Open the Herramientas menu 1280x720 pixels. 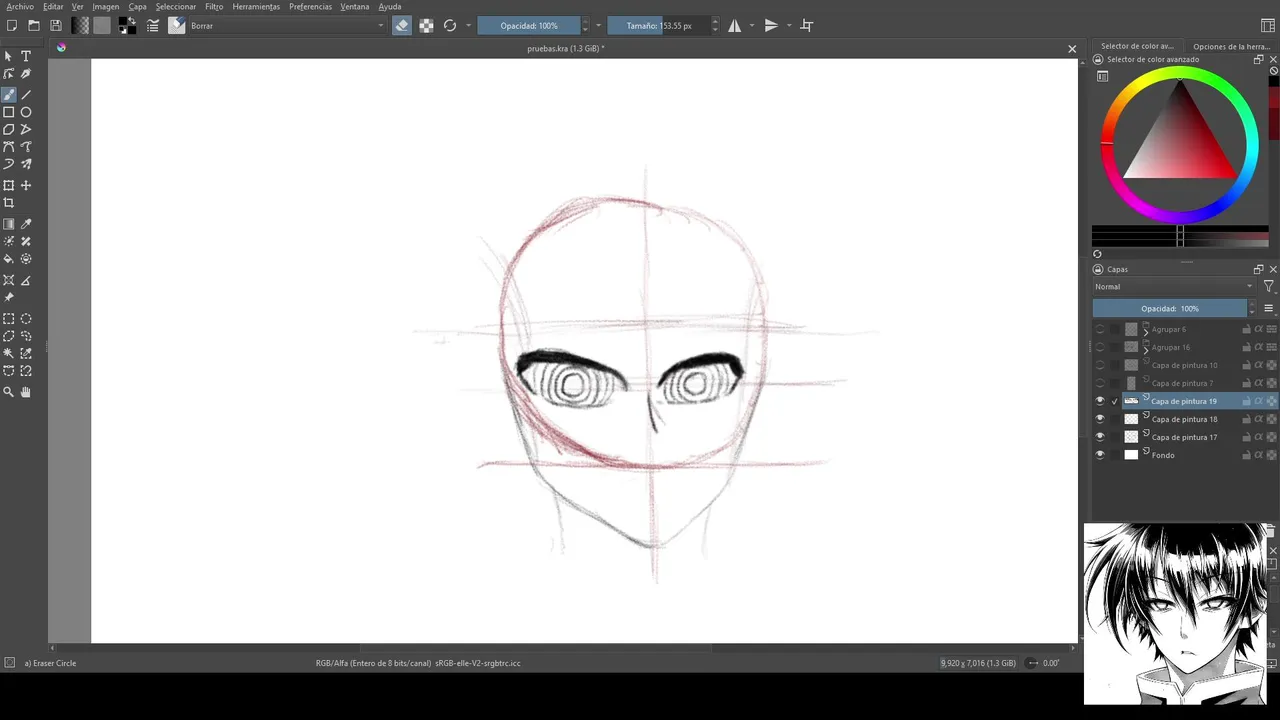pos(256,6)
